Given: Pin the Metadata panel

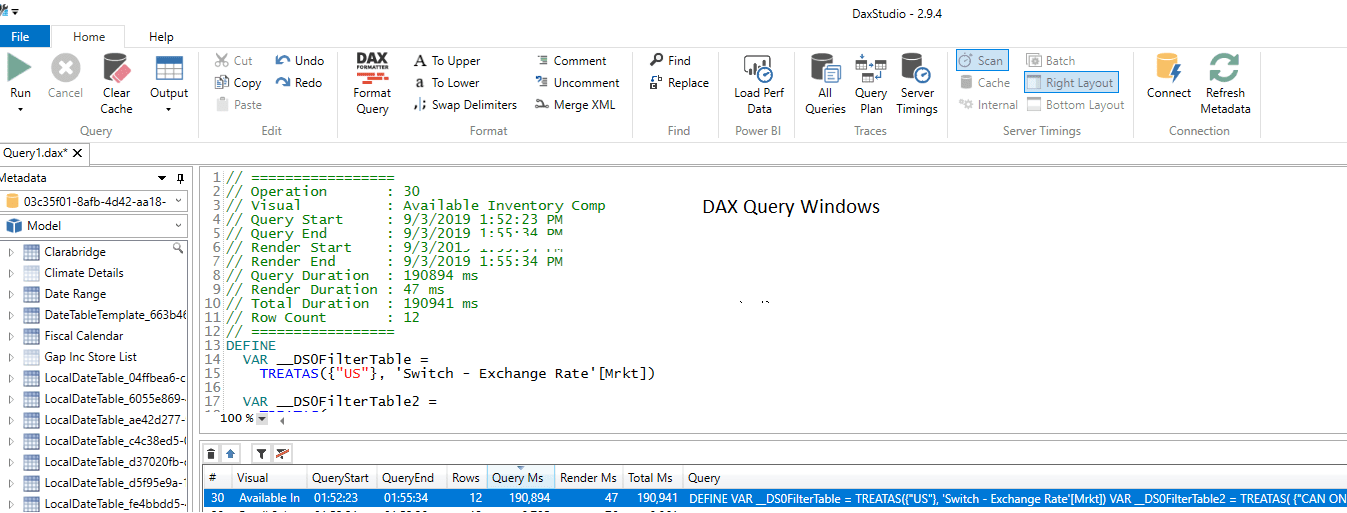Looking at the screenshot, I should (180, 178).
